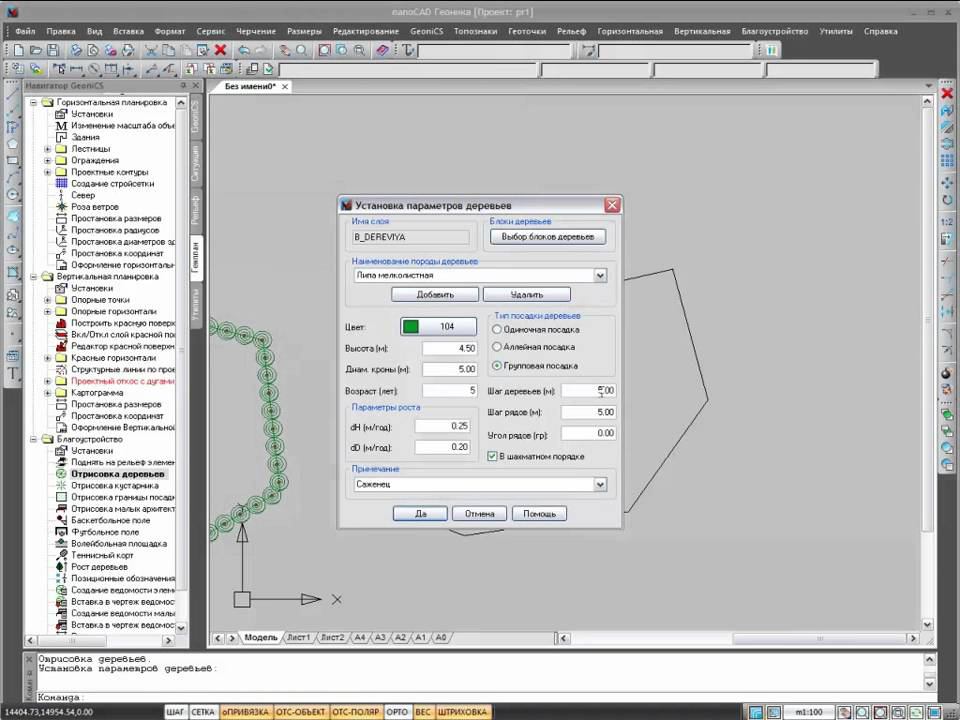Click the Undo arrow icon
960x720 pixels.
coord(244,50)
